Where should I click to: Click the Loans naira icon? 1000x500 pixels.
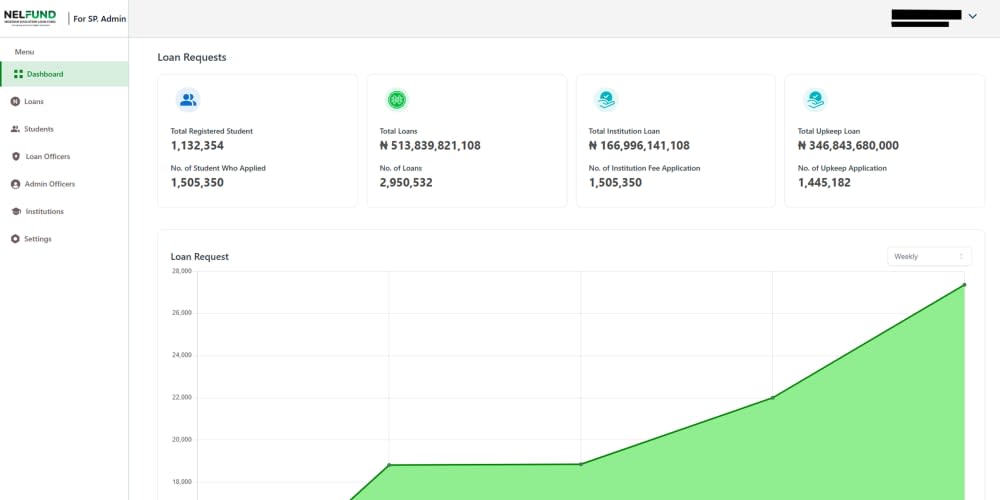[15, 101]
